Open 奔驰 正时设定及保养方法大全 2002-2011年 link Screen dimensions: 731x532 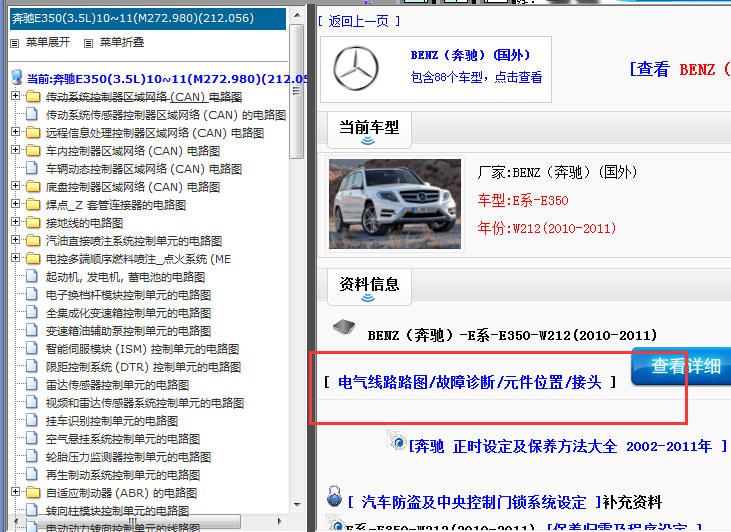(x=568, y=446)
